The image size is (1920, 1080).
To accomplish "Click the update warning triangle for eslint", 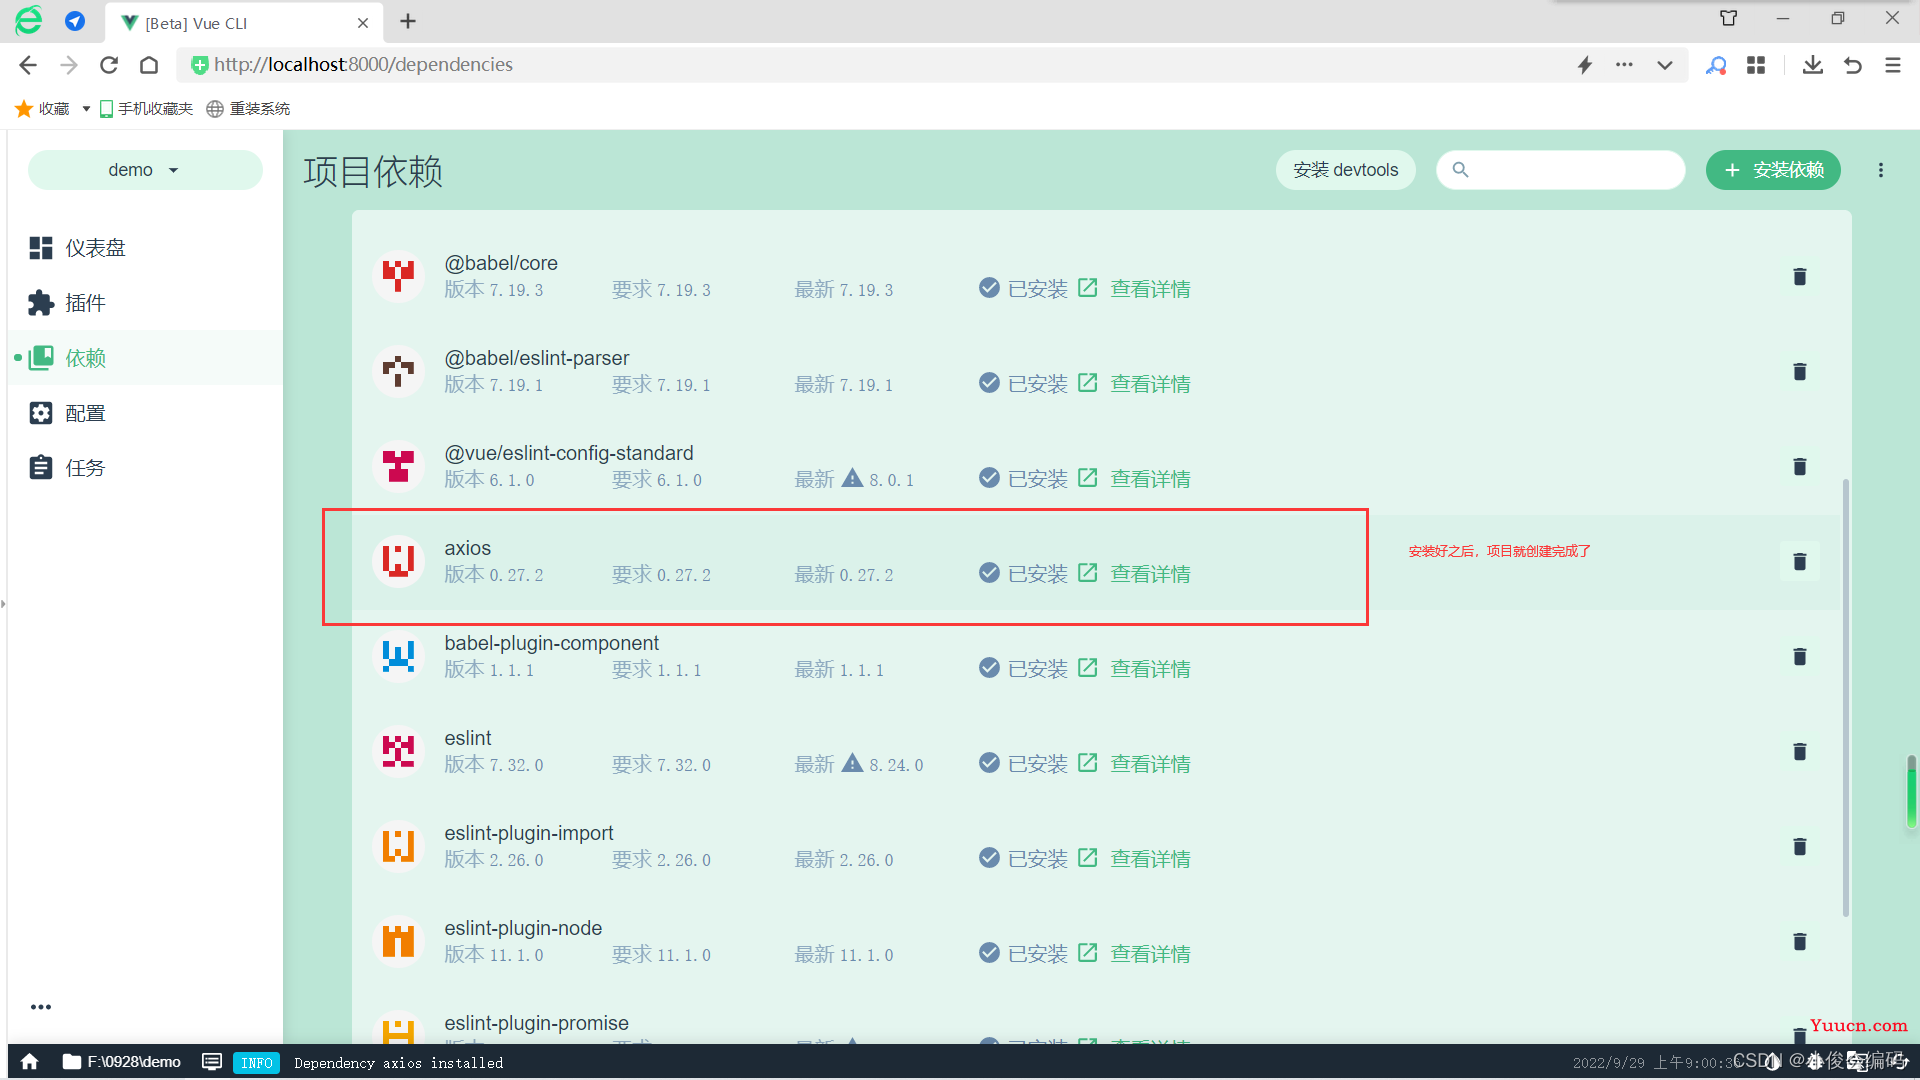I will 852,763.
